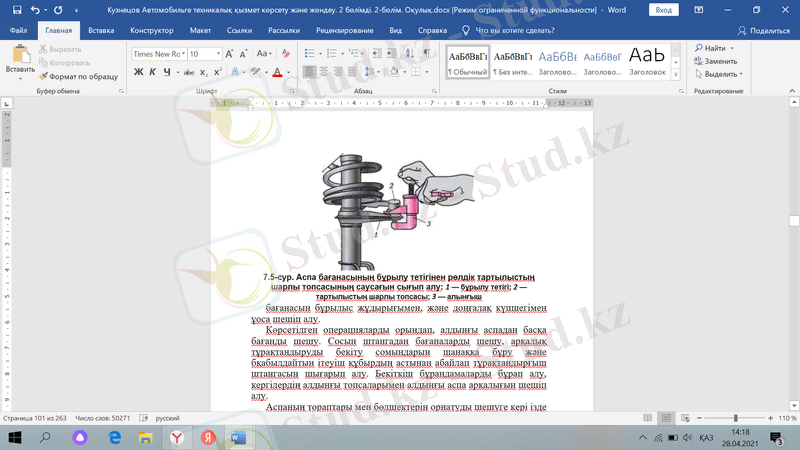This screenshot has width=800, height=450.
Task: Click the zoom slider in the status bar
Action: pyautogui.click(x=735, y=417)
